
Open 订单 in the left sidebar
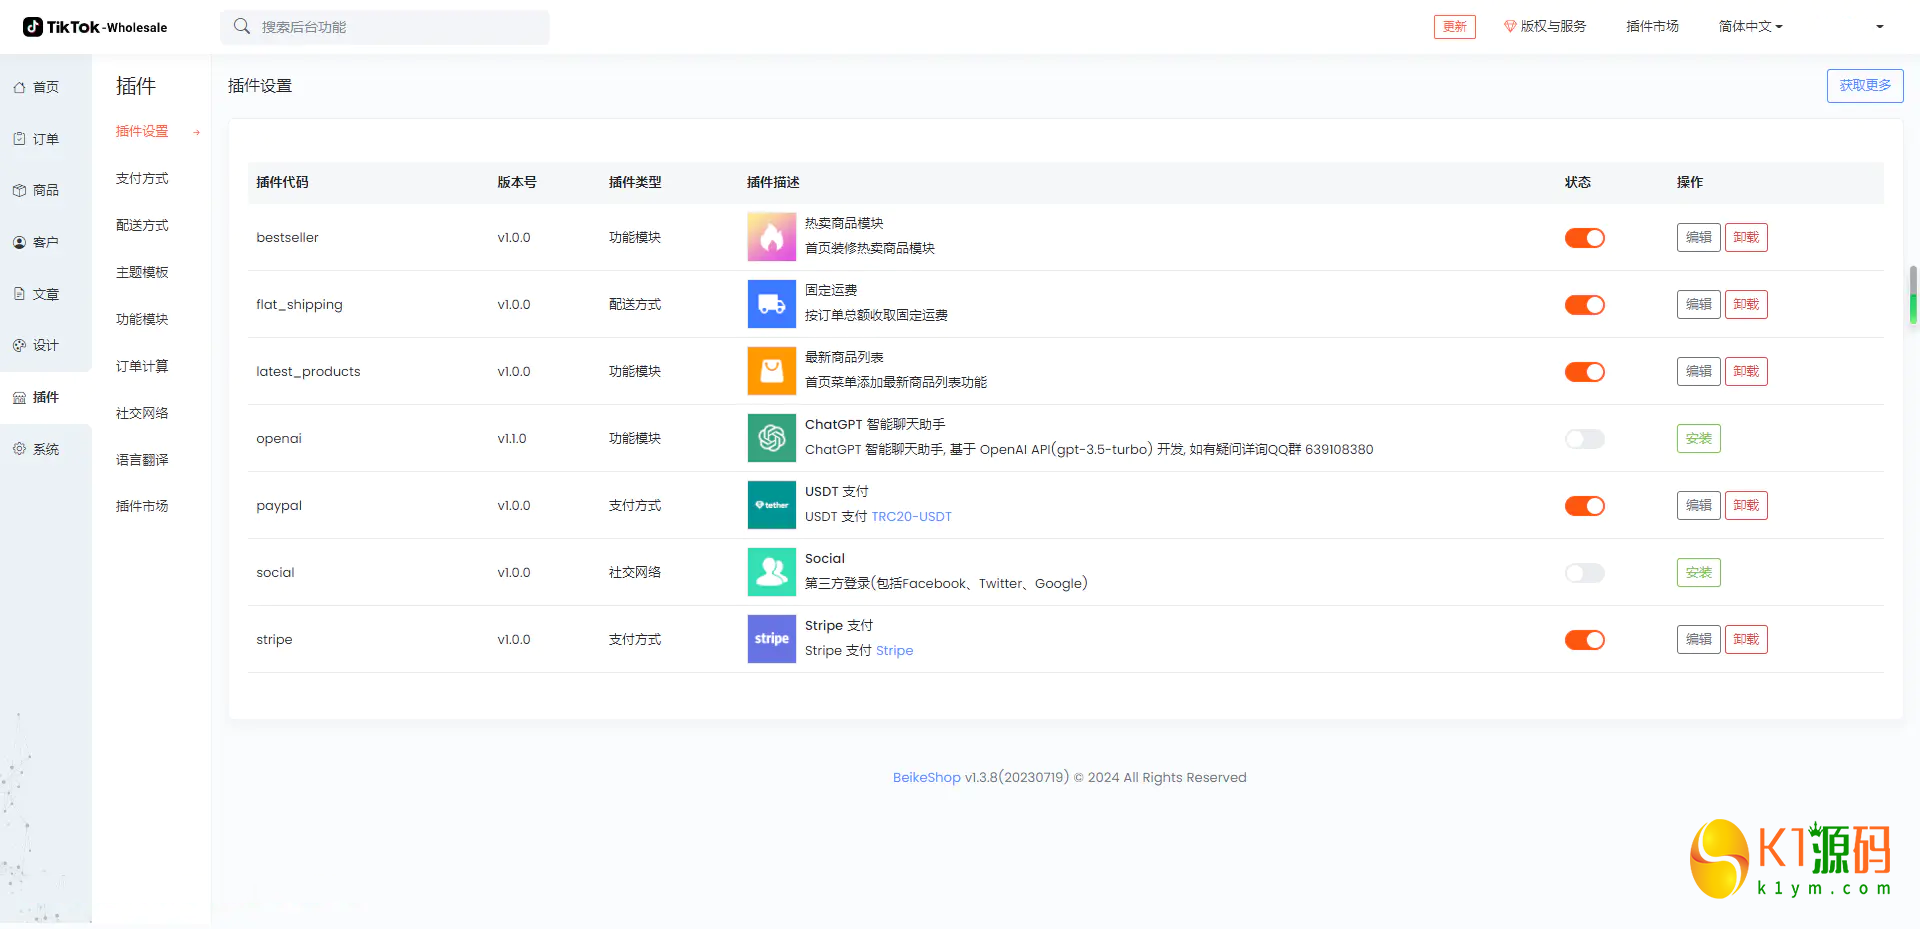click(45, 139)
